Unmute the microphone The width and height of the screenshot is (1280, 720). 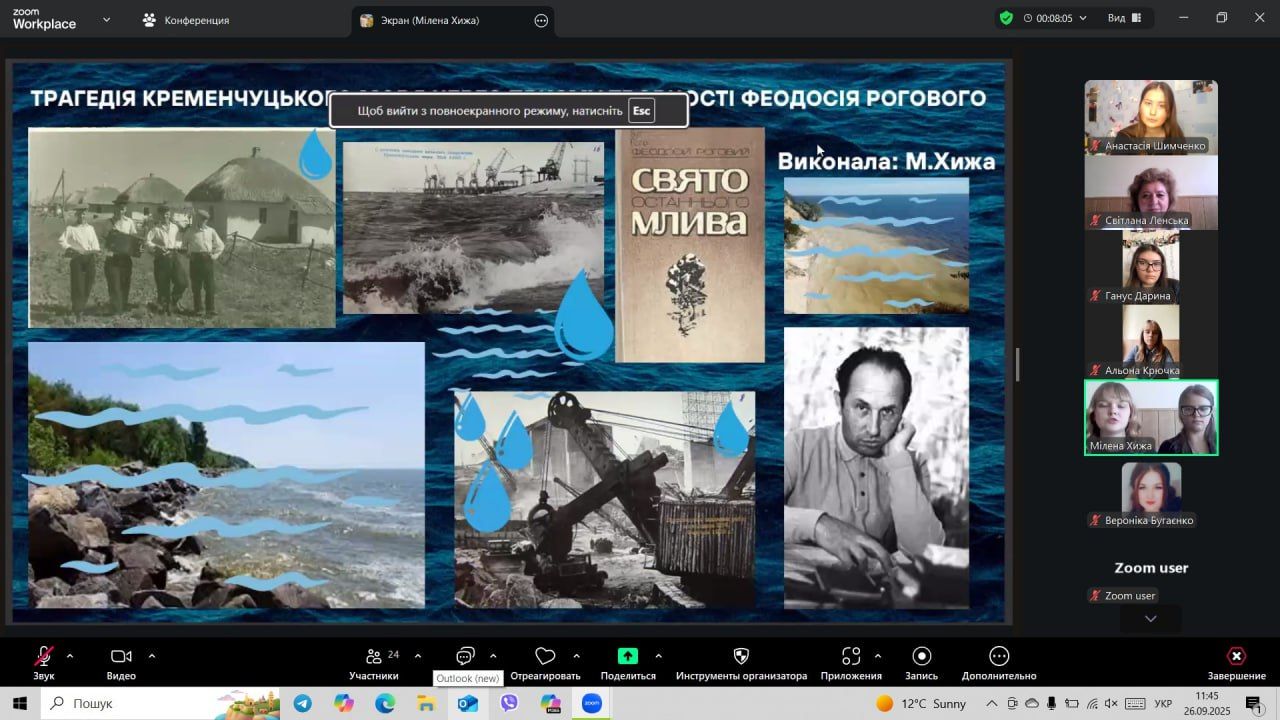[44, 657]
